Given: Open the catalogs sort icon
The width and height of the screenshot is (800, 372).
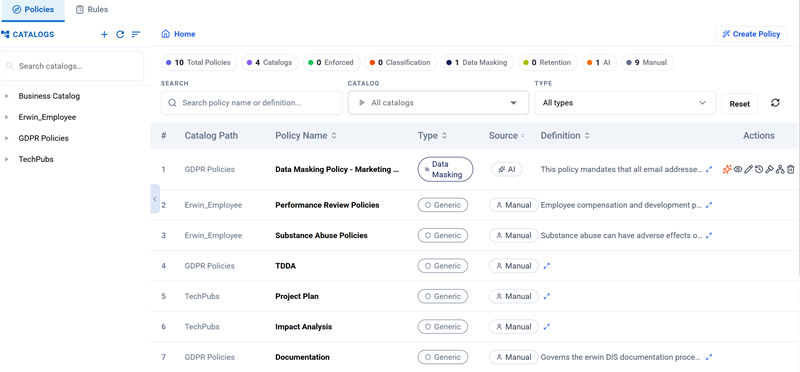Looking at the screenshot, I should click(136, 34).
